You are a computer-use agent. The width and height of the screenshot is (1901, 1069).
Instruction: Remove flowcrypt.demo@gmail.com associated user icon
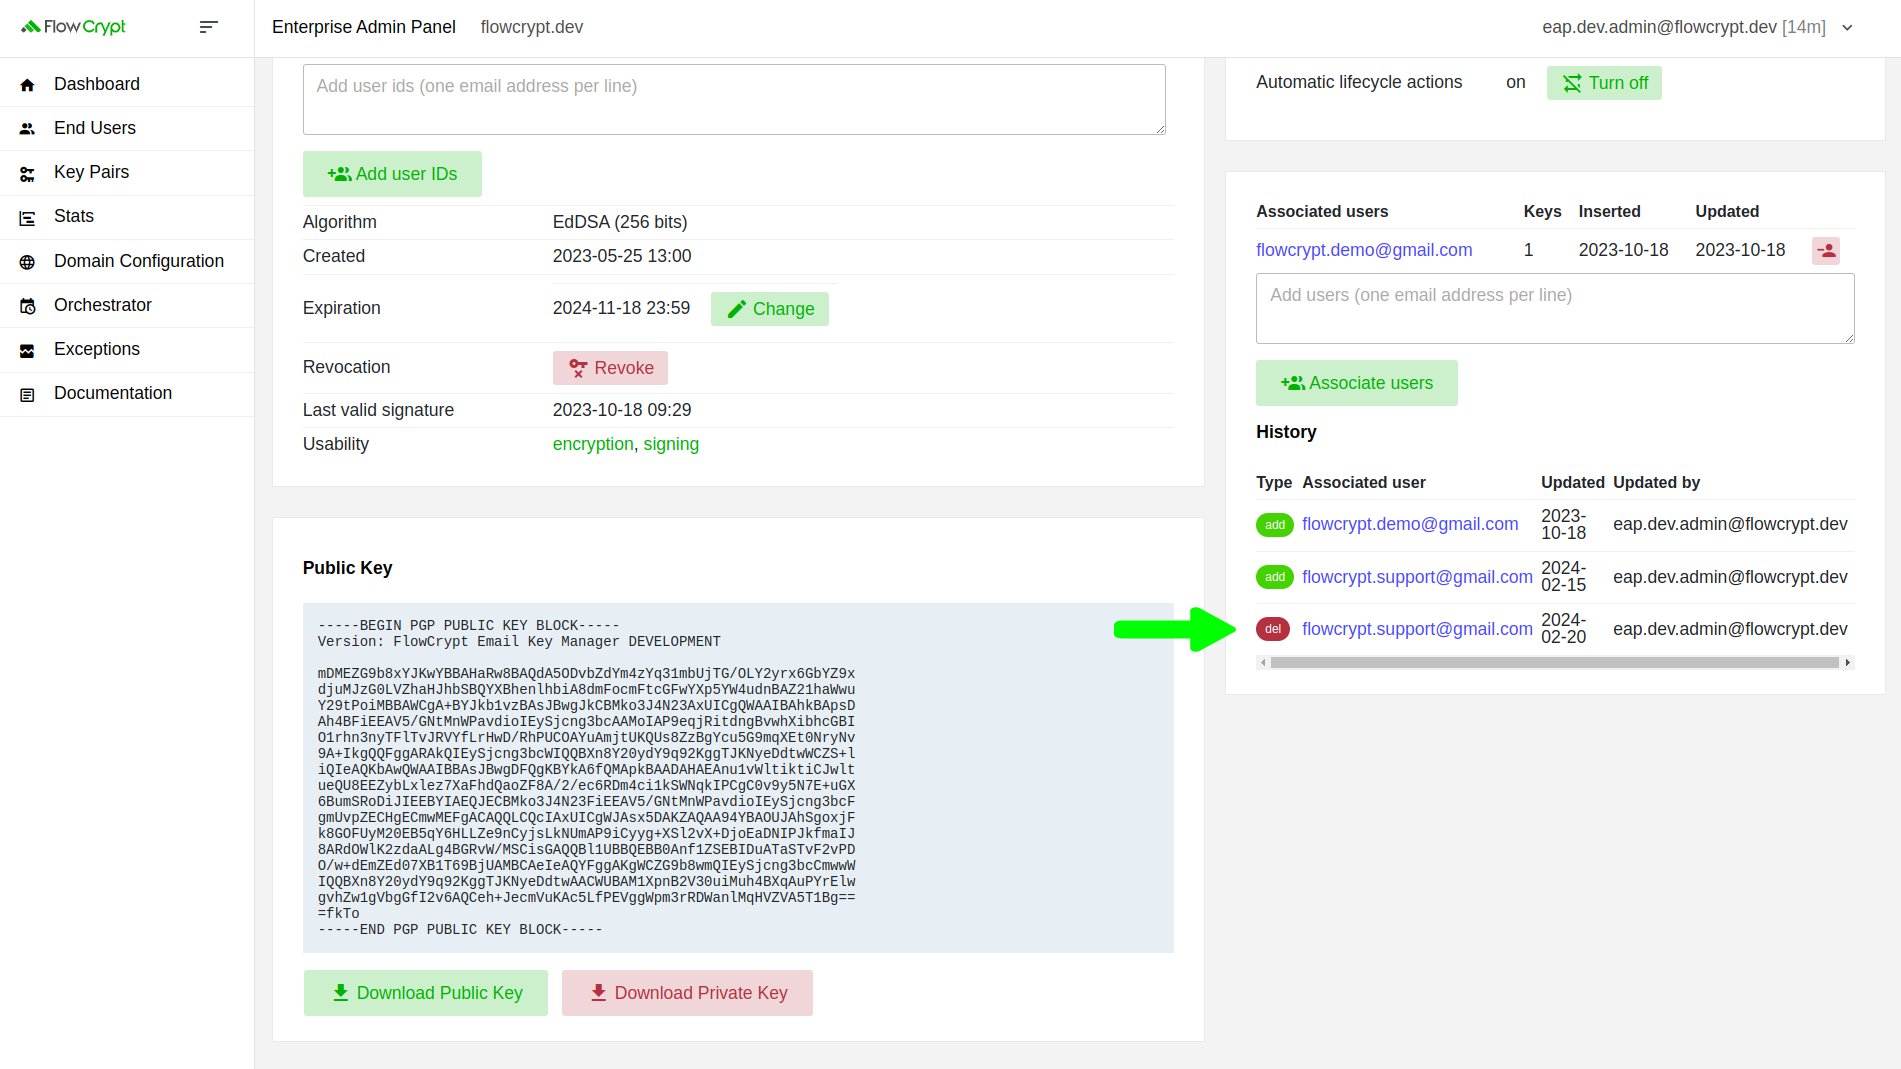(x=1825, y=251)
